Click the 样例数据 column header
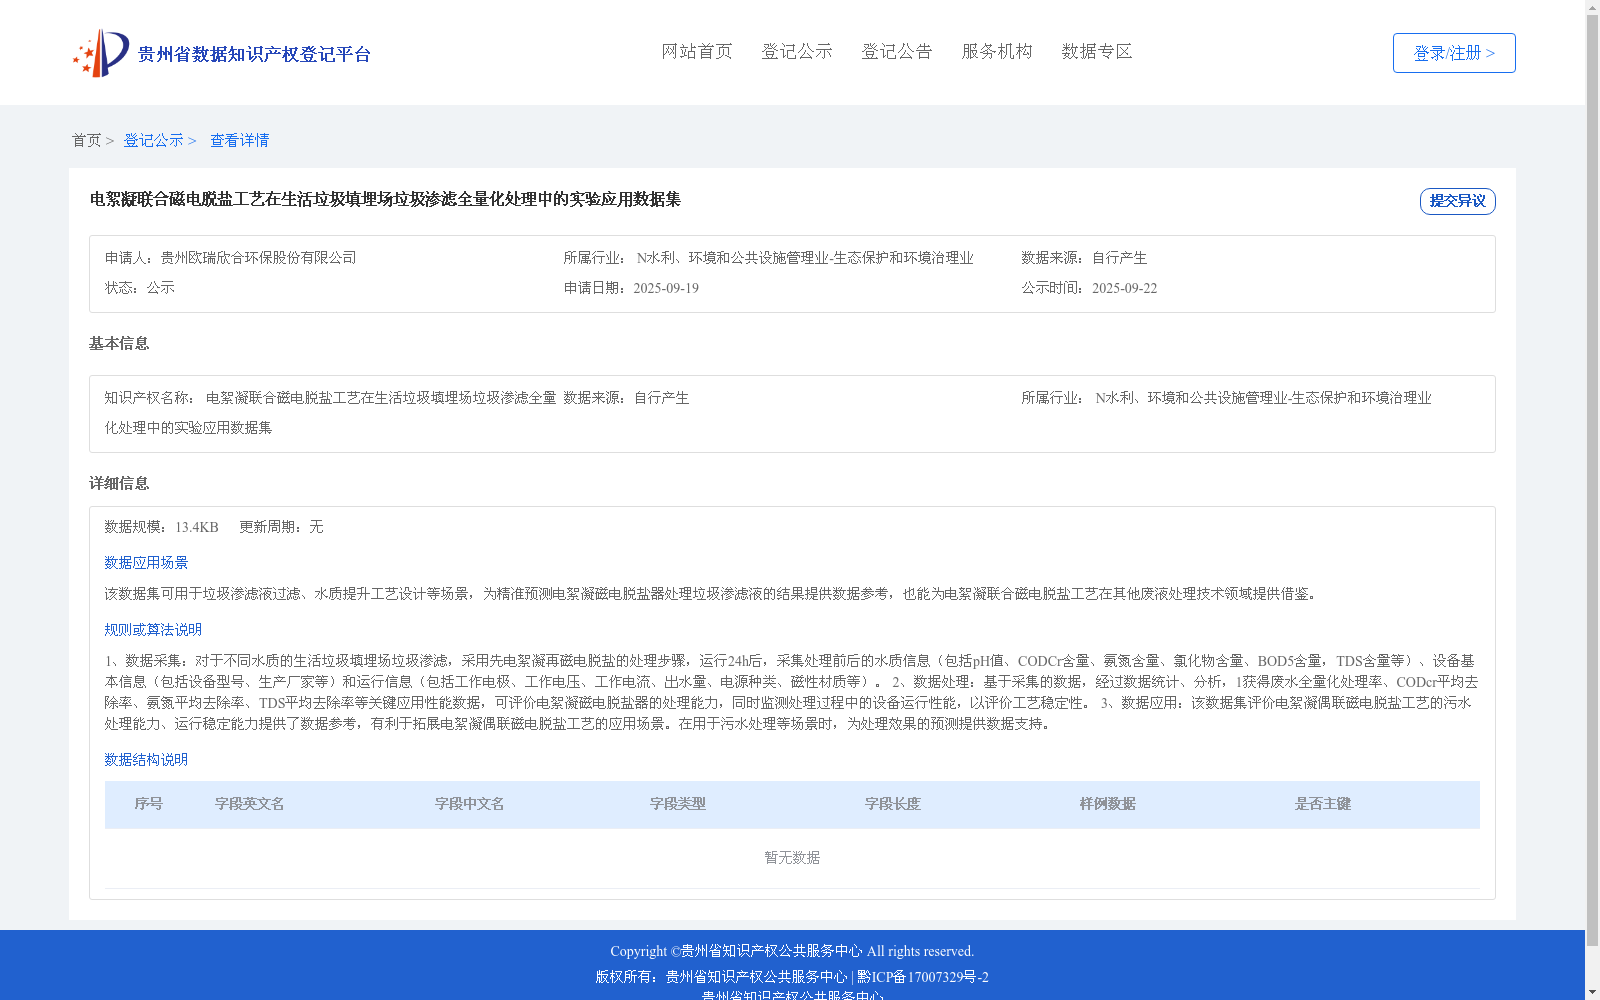The image size is (1600, 1000). [1108, 804]
